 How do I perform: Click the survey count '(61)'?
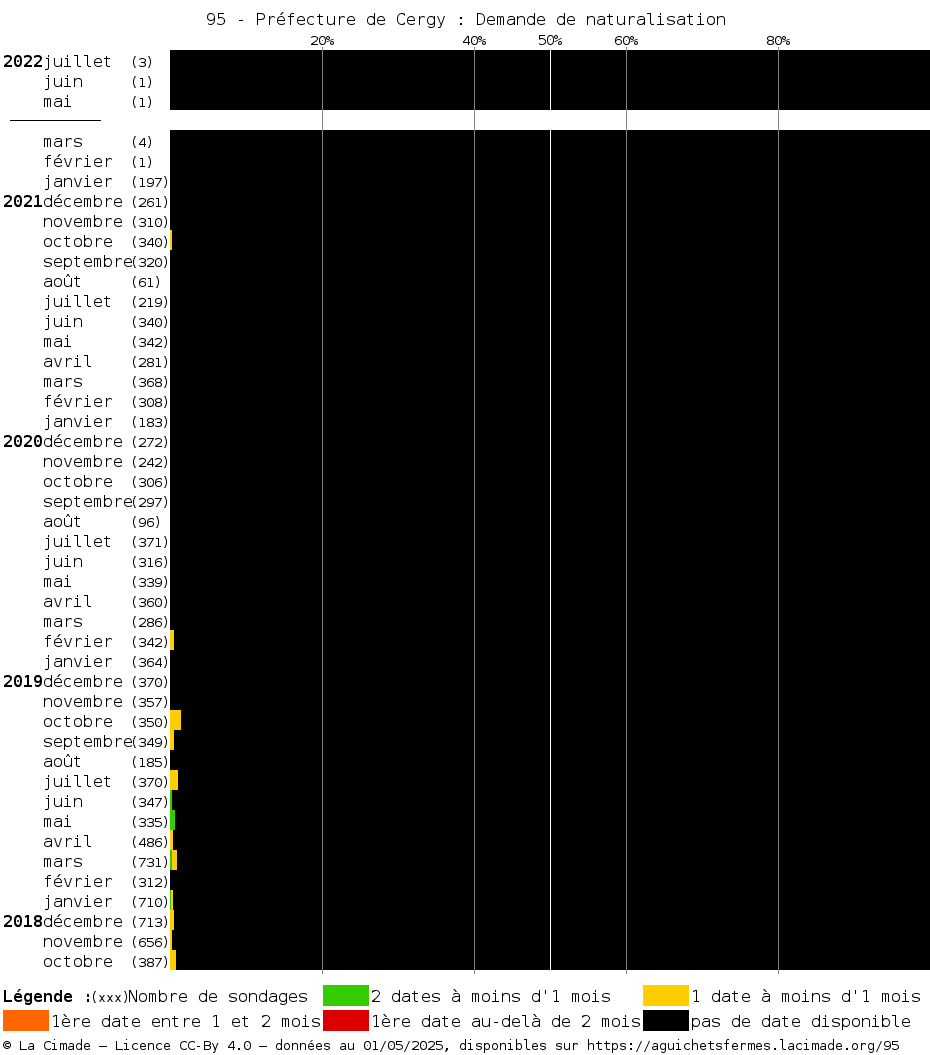(146, 282)
